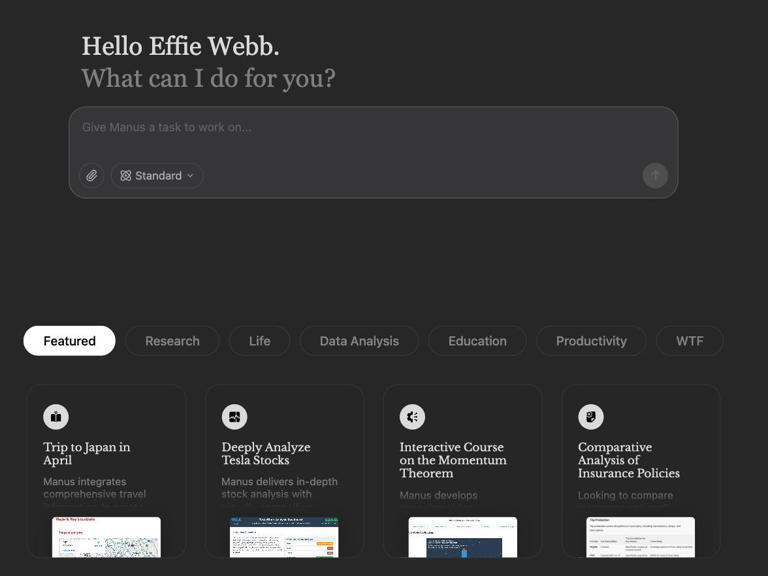Show the WTF category tab
This screenshot has width=768, height=576.
(689, 341)
